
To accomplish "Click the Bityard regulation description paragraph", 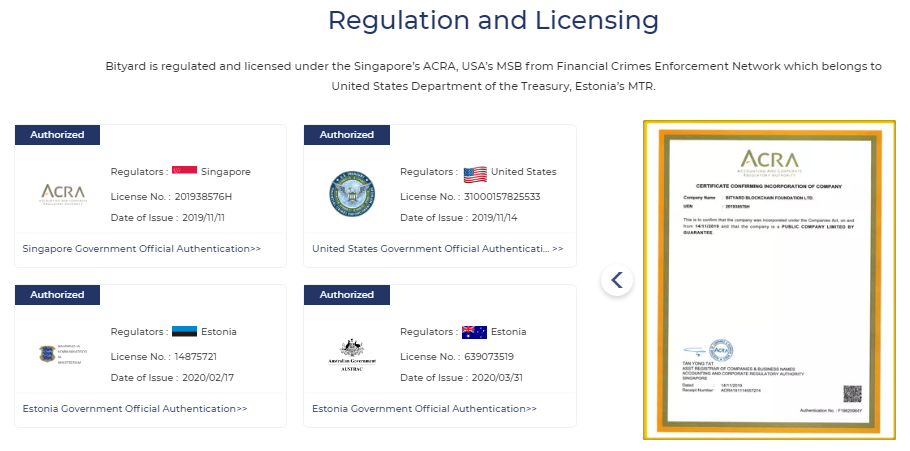I will pos(493,76).
